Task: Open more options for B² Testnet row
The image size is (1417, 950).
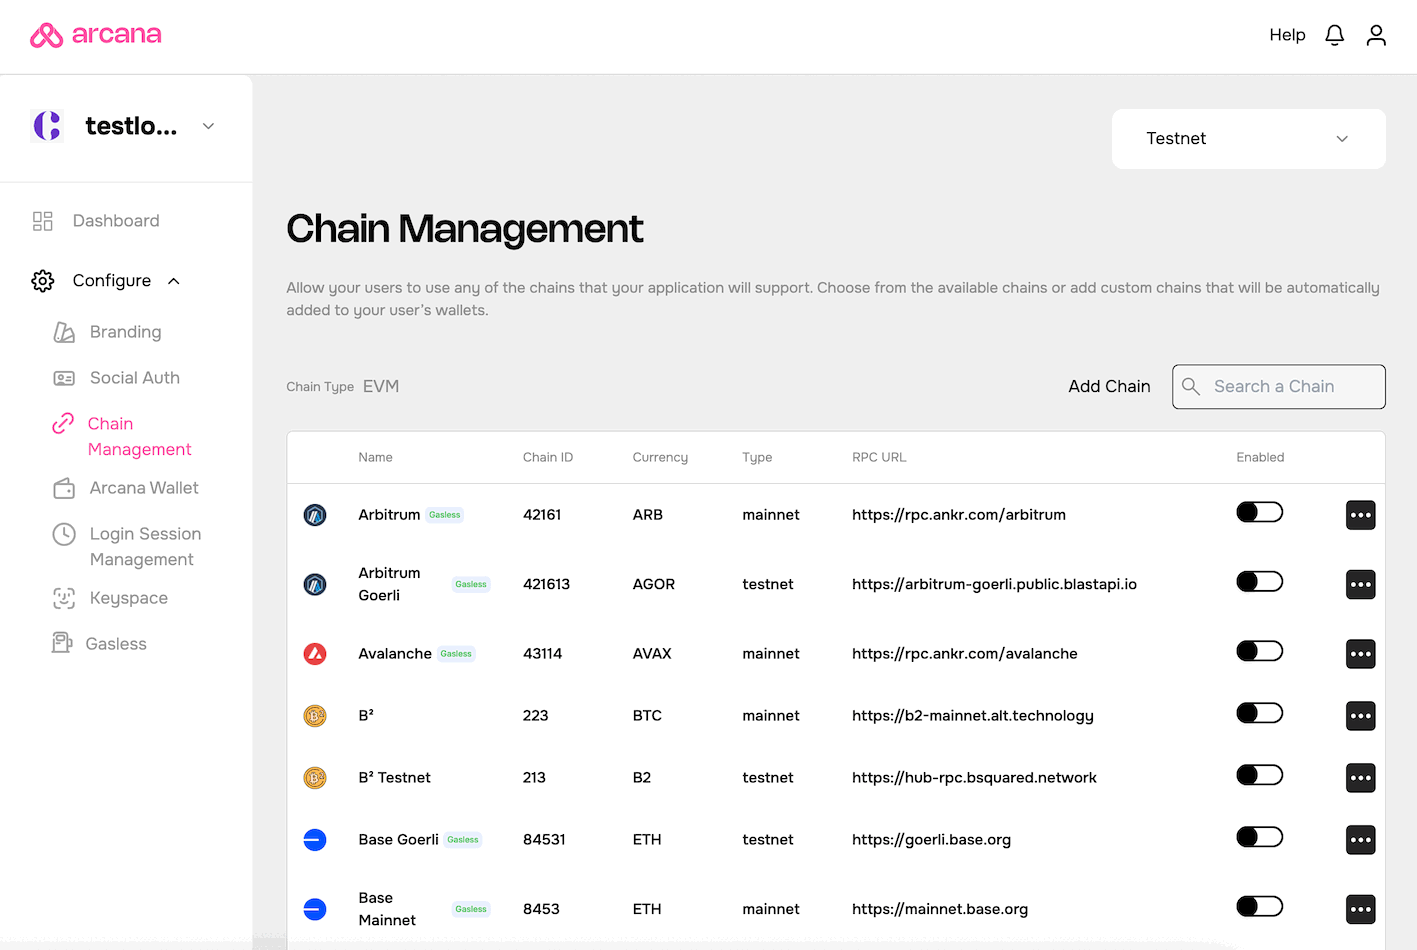Action: pos(1361,778)
